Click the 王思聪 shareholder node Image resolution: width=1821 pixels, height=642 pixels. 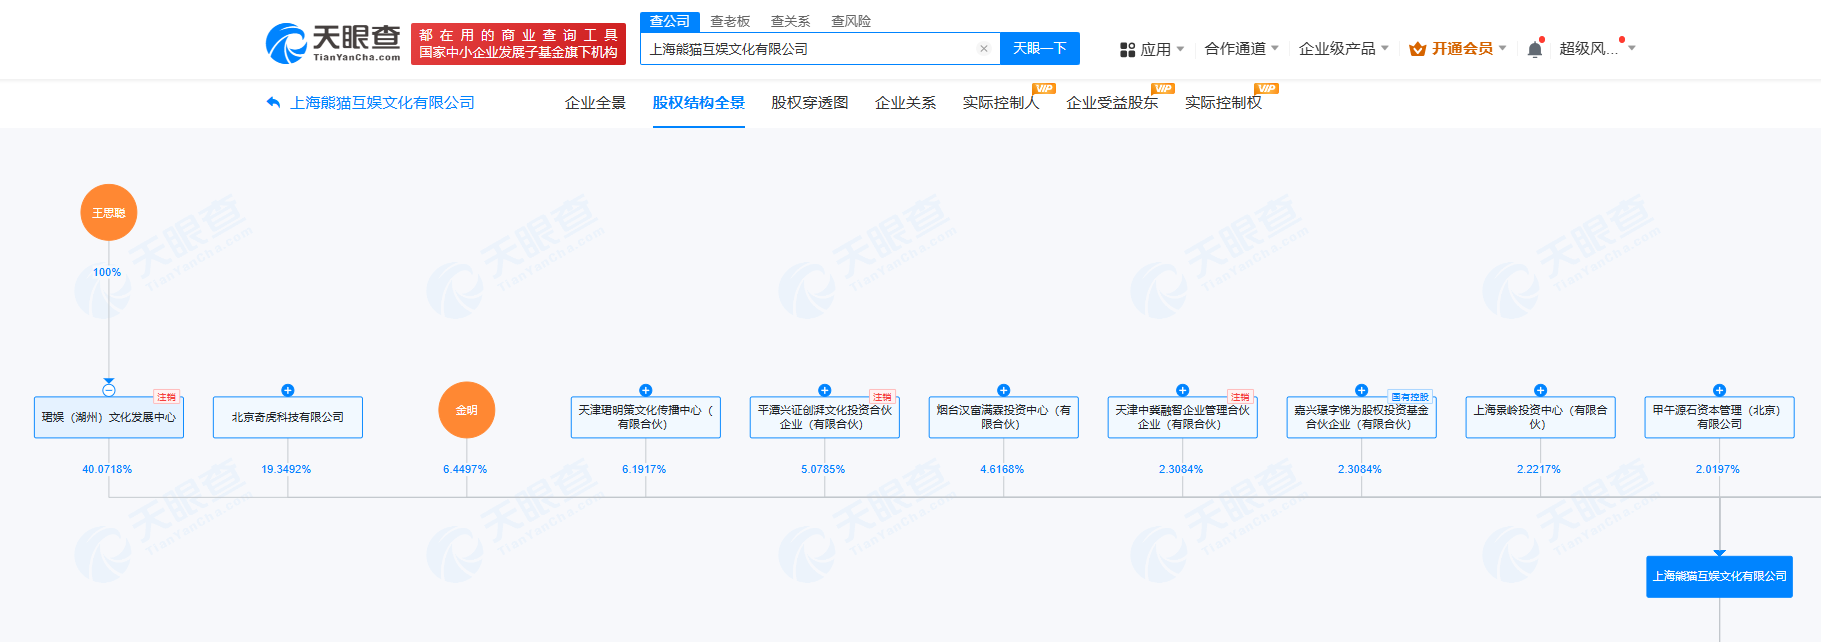[x=109, y=212]
